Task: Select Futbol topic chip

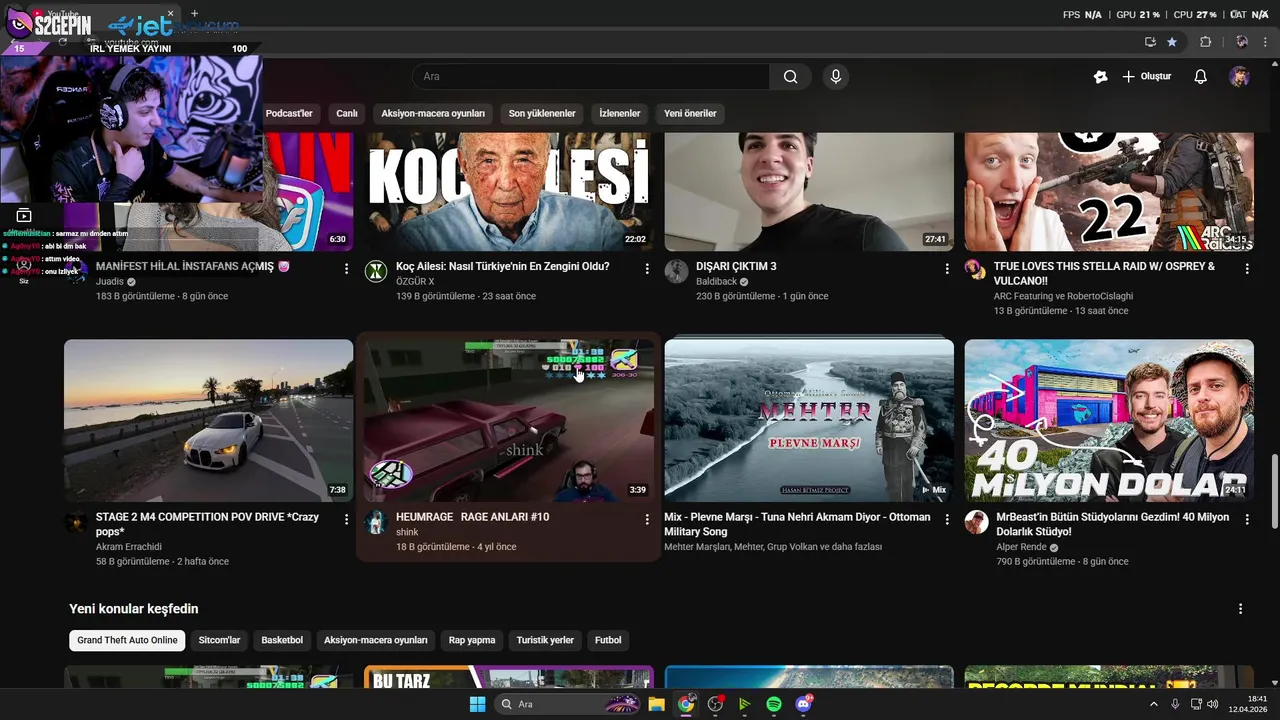Action: (x=608, y=641)
